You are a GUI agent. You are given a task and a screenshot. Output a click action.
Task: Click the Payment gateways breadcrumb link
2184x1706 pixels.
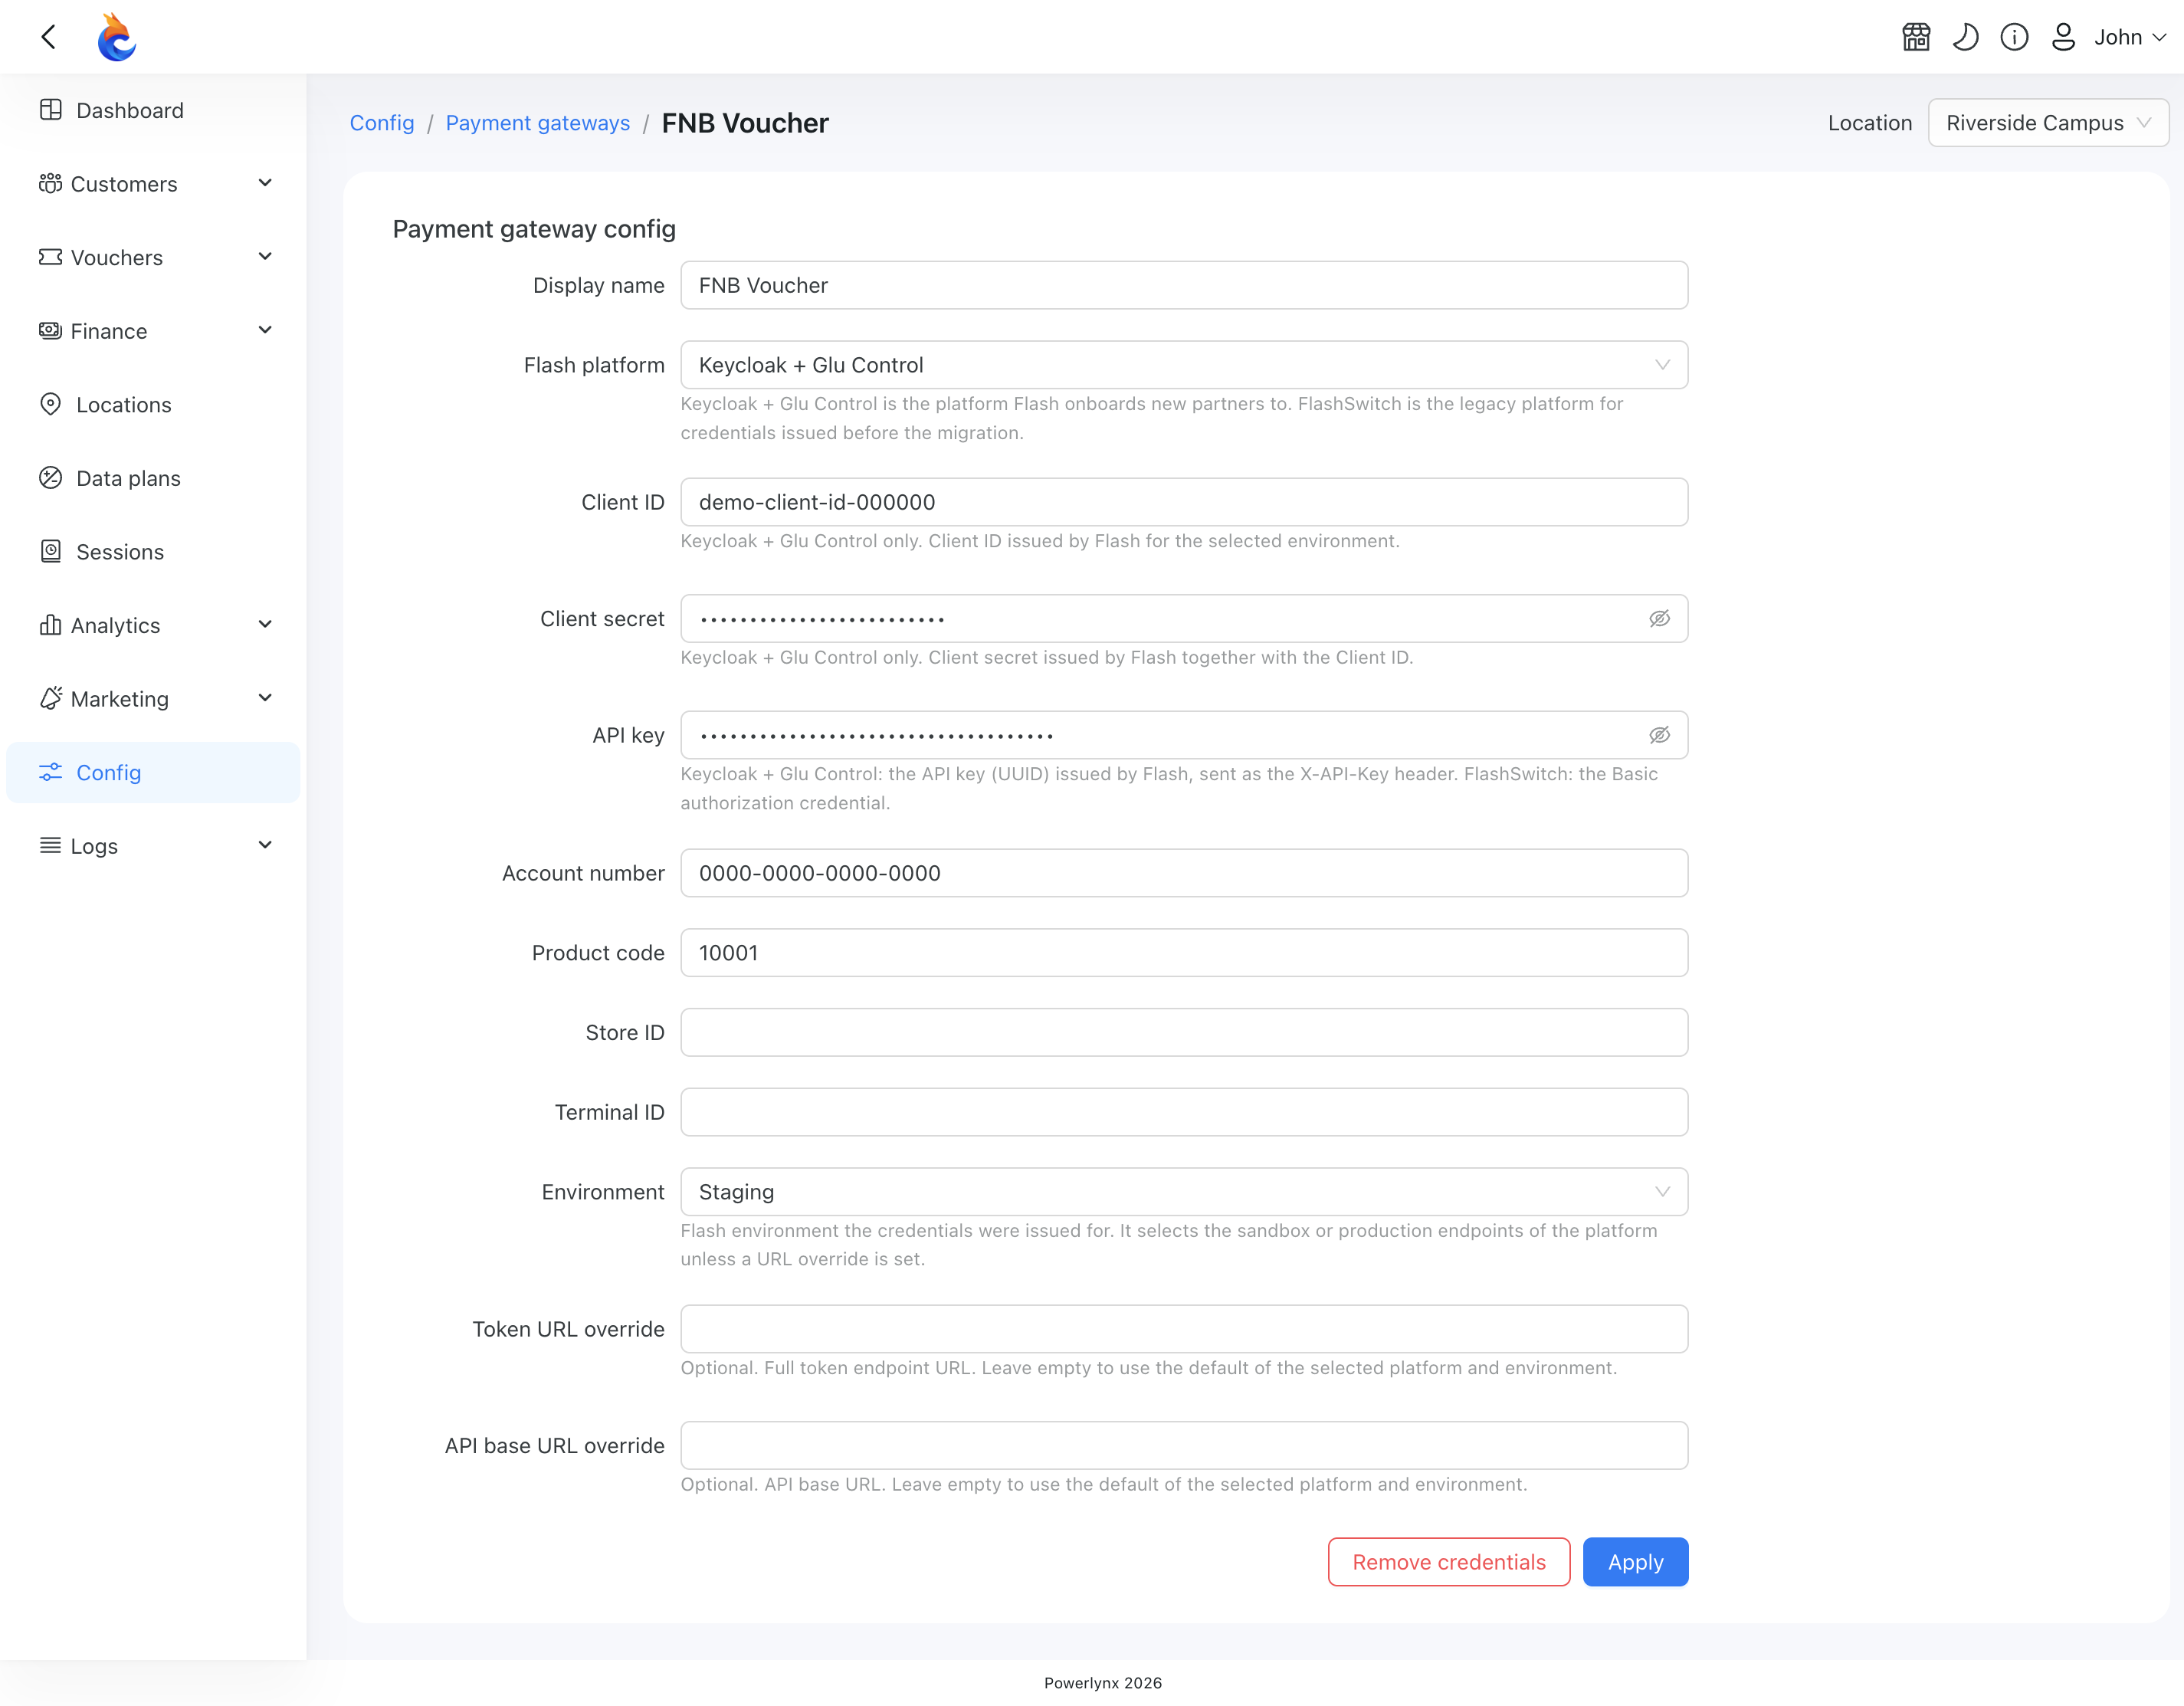tap(538, 123)
